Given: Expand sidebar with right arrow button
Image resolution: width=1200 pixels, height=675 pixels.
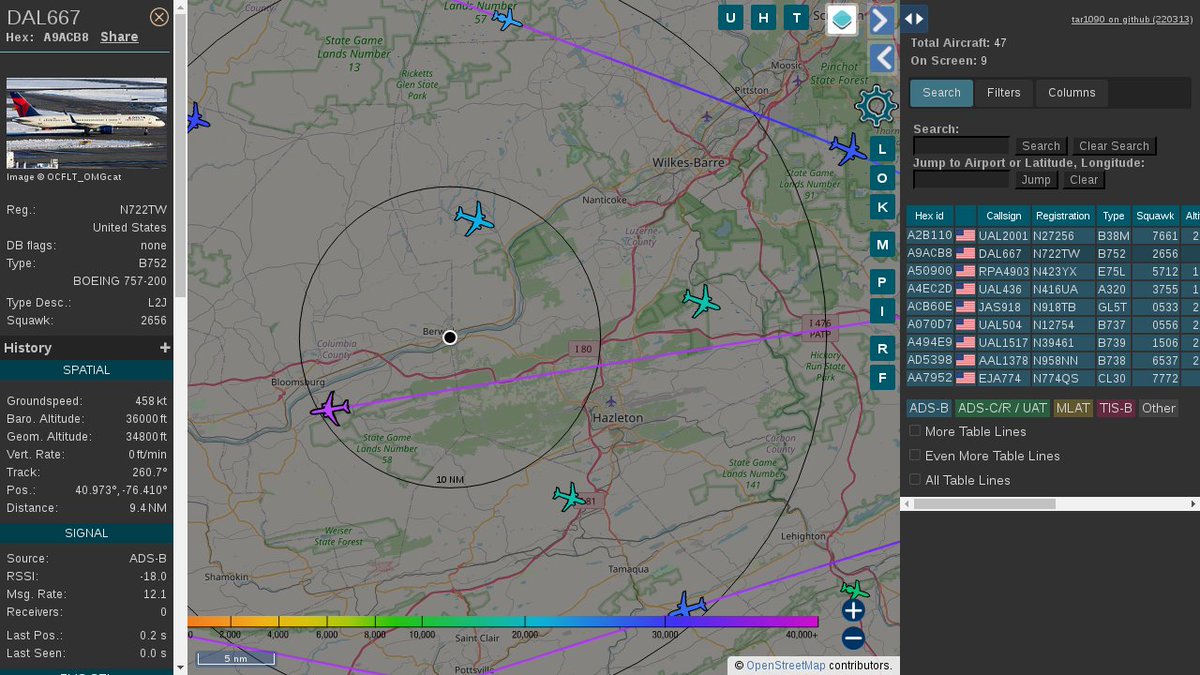Looking at the screenshot, I should point(881,20).
